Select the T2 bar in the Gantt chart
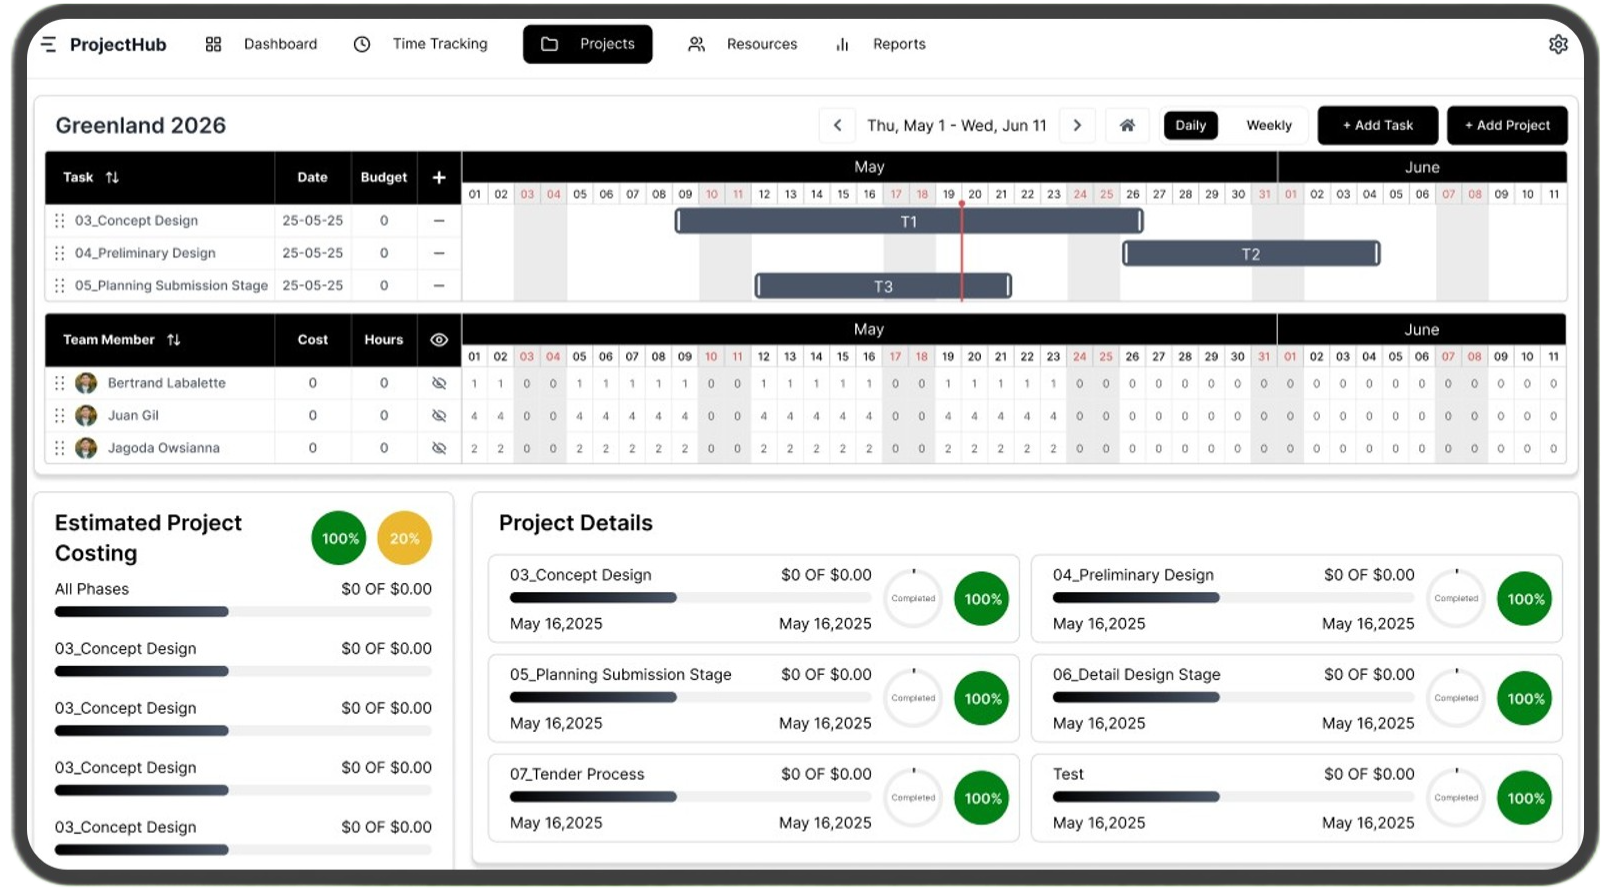The width and height of the screenshot is (1605, 888). [1250, 254]
